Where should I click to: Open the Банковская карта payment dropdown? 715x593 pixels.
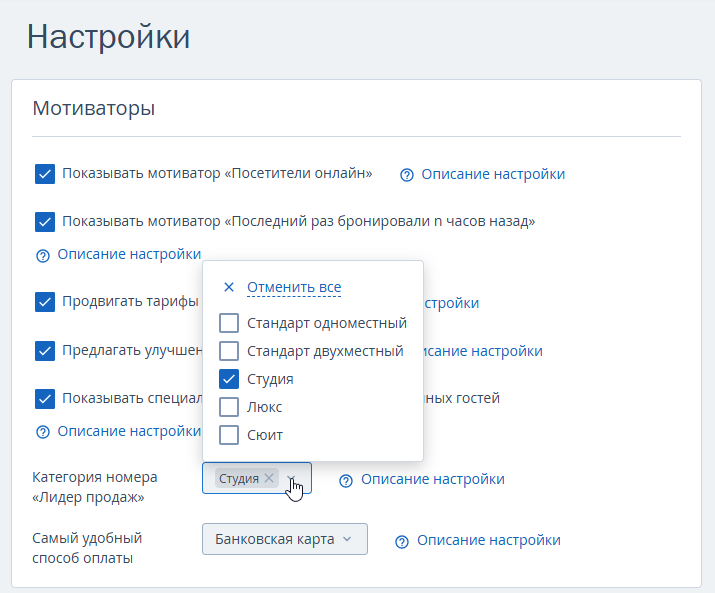[285, 539]
